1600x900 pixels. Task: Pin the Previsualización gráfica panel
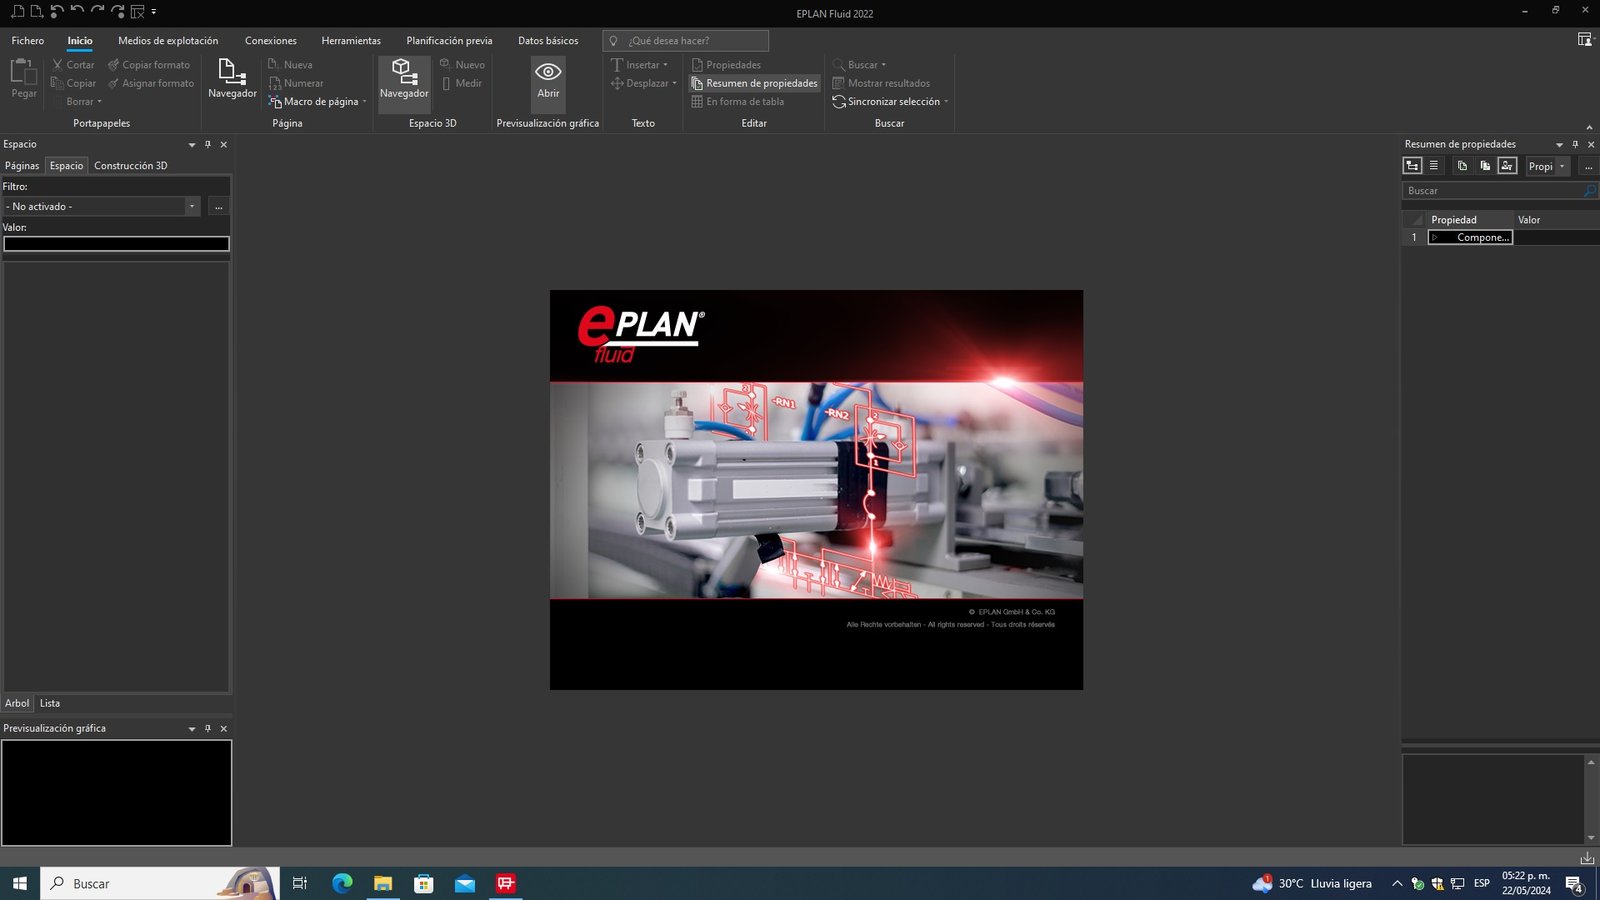(208, 728)
